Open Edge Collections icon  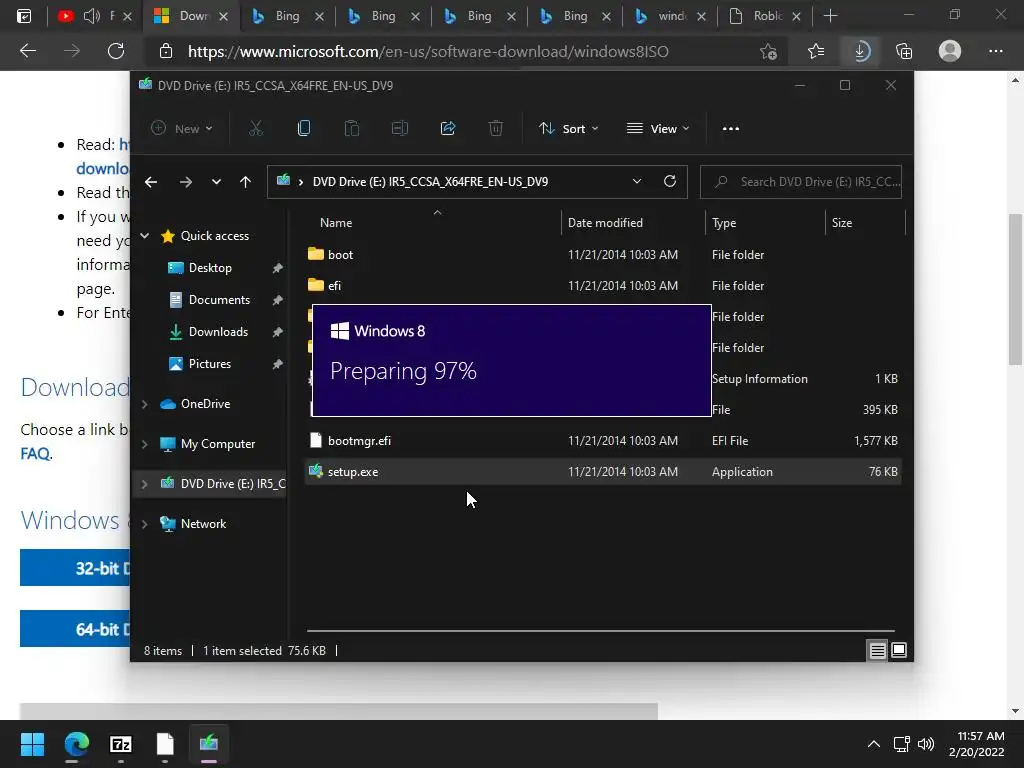coord(904,51)
